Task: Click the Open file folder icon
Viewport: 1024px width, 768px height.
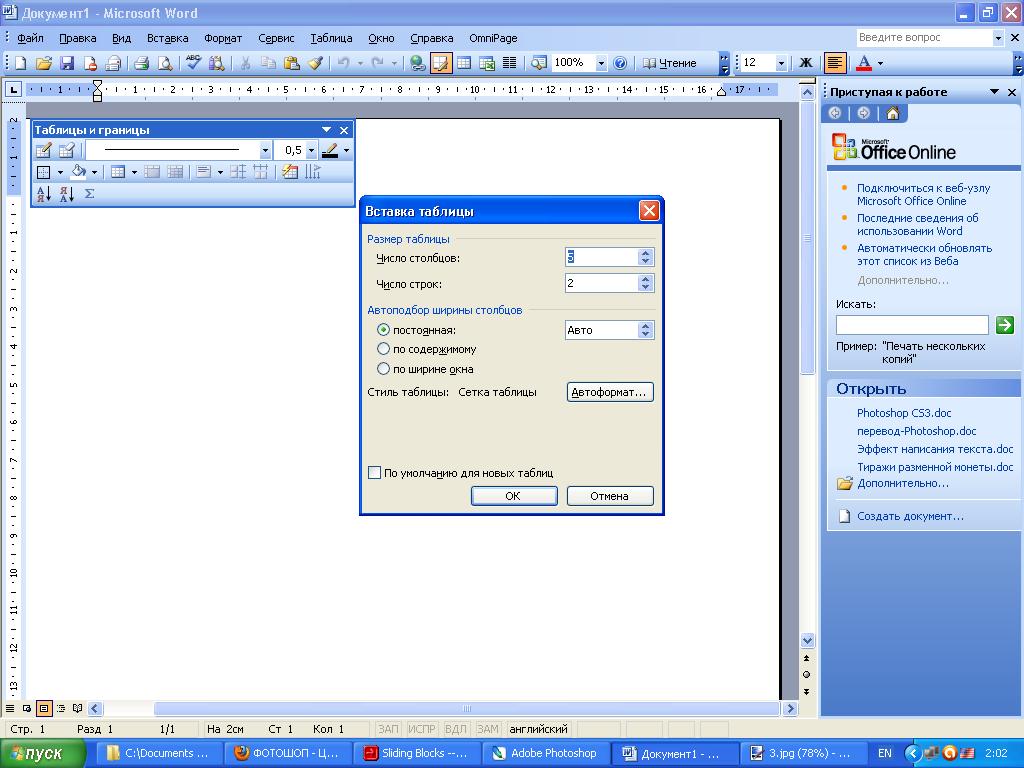Action: click(44, 63)
